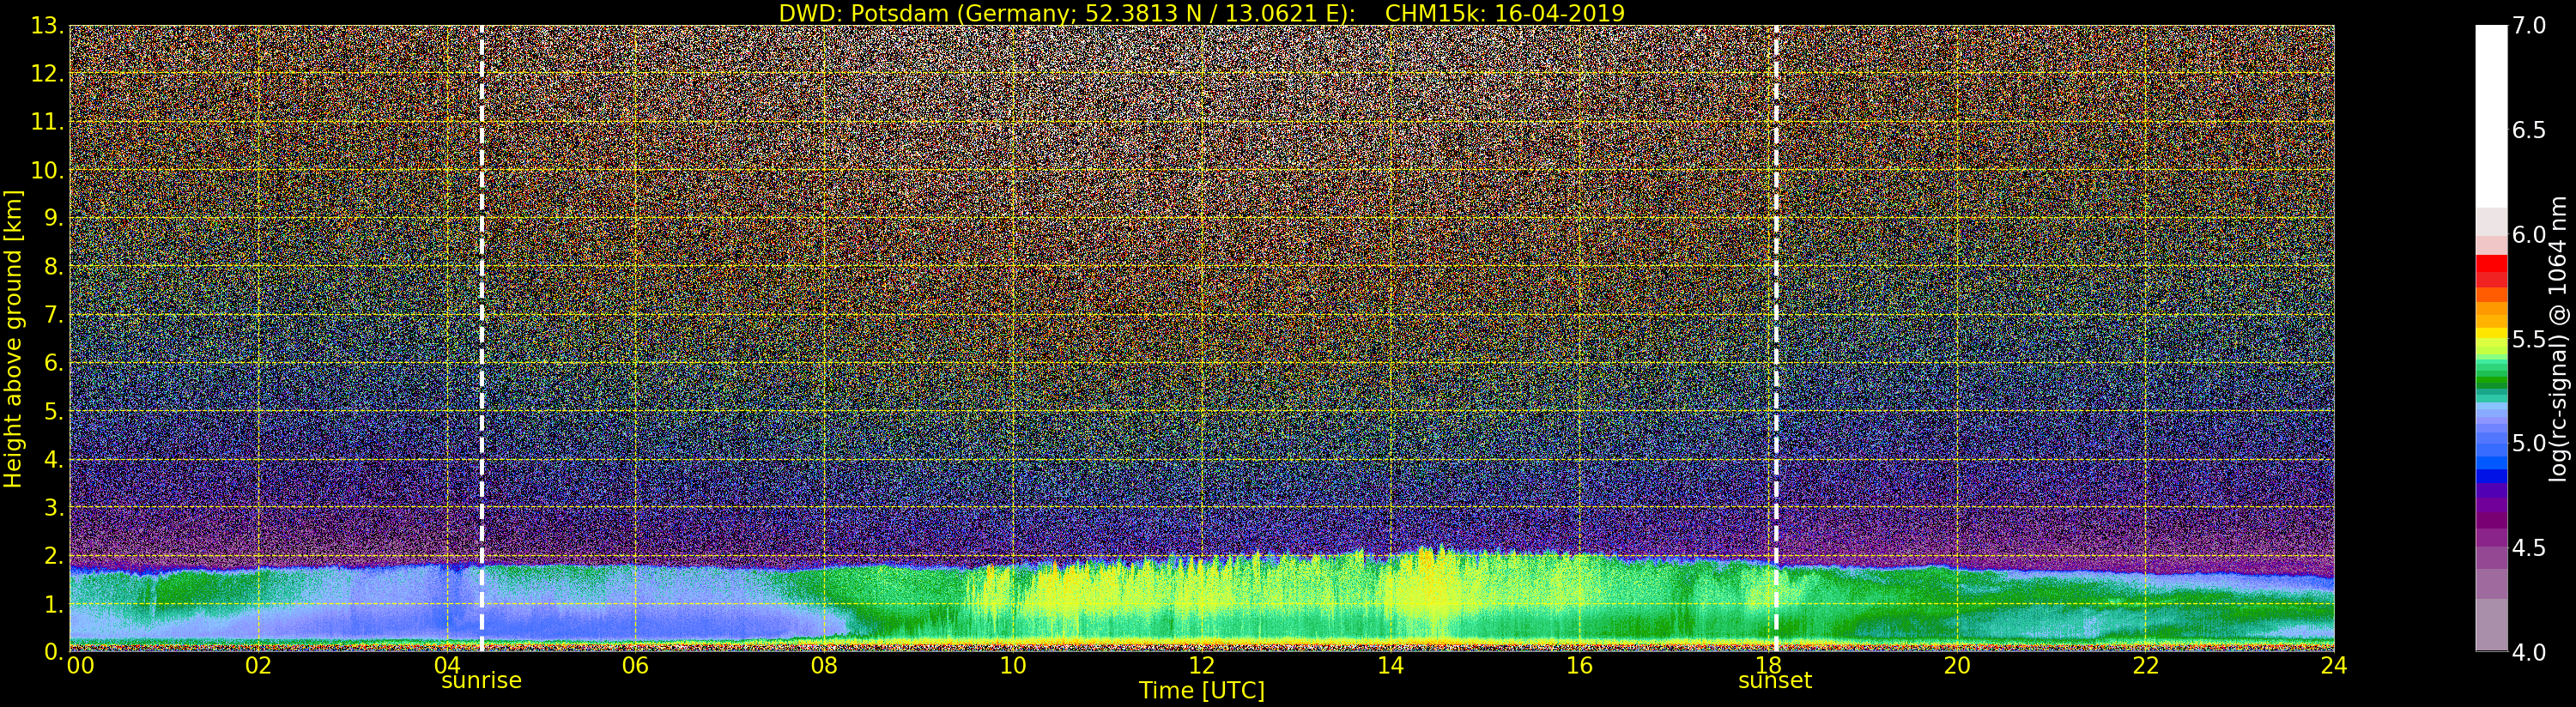
Task: Click the height axis tick label '9.'
Action: (53, 218)
